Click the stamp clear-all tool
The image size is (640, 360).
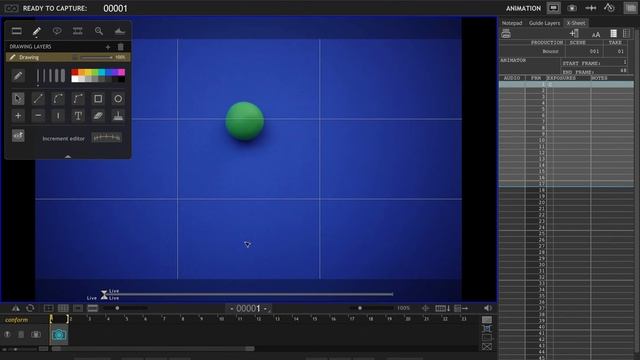(118, 116)
